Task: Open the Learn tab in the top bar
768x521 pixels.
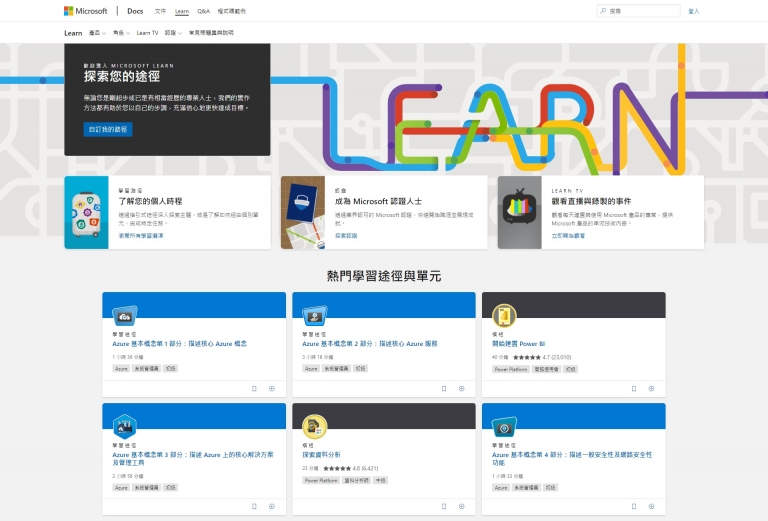Action: (182, 11)
